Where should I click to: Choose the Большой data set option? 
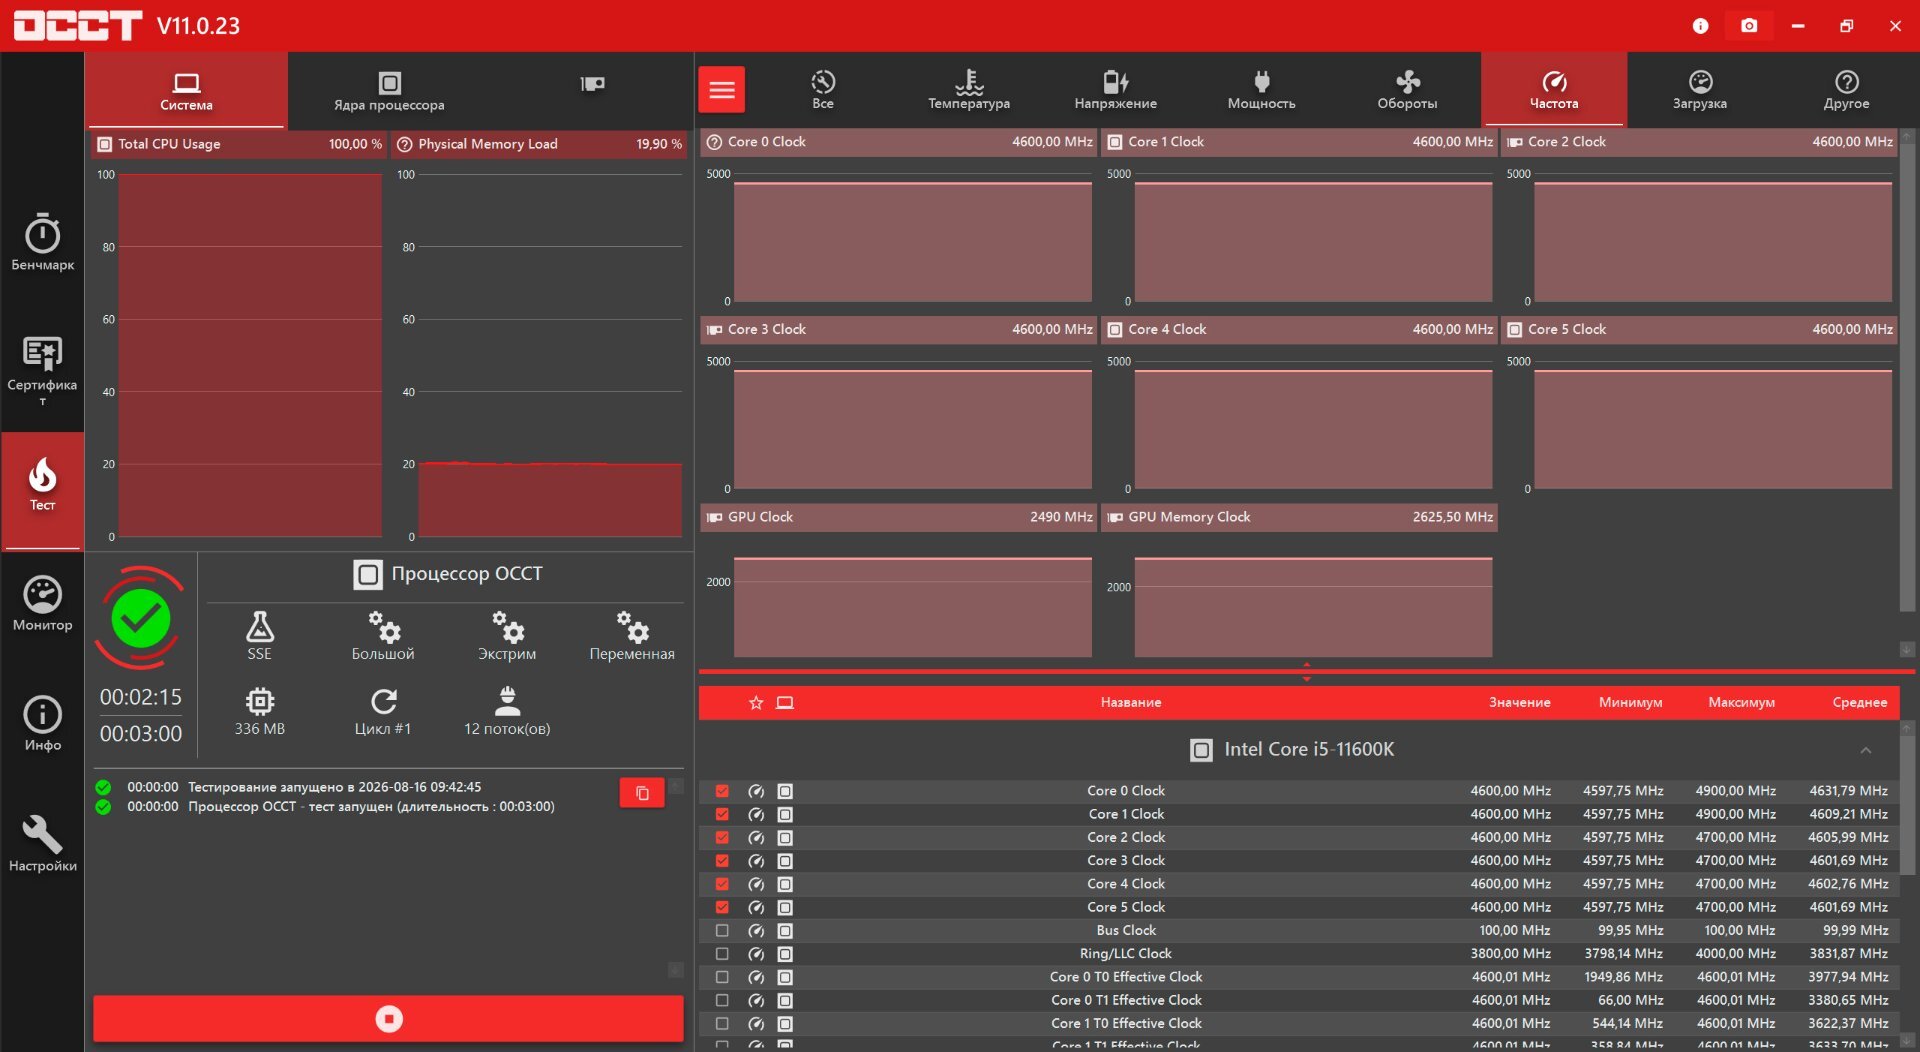pos(383,636)
